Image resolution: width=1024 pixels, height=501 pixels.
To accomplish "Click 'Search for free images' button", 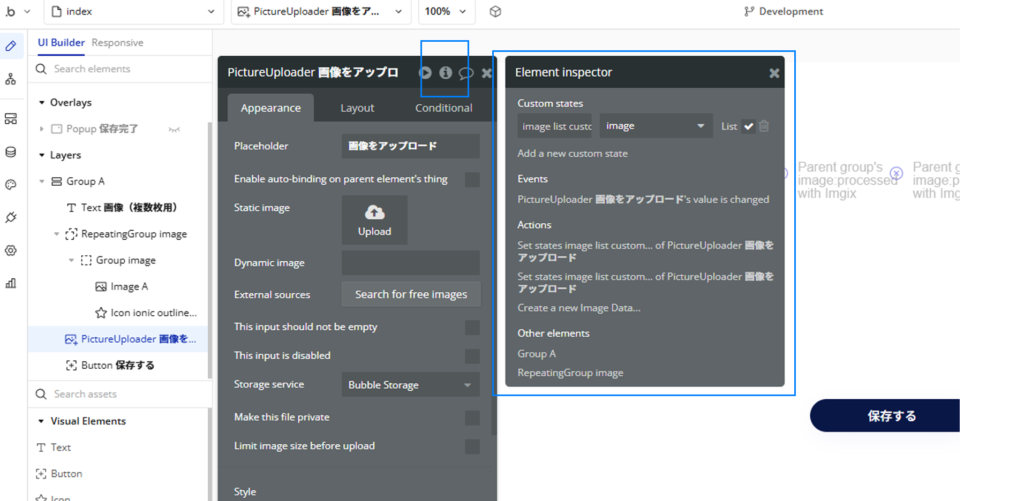I will coord(410,295).
